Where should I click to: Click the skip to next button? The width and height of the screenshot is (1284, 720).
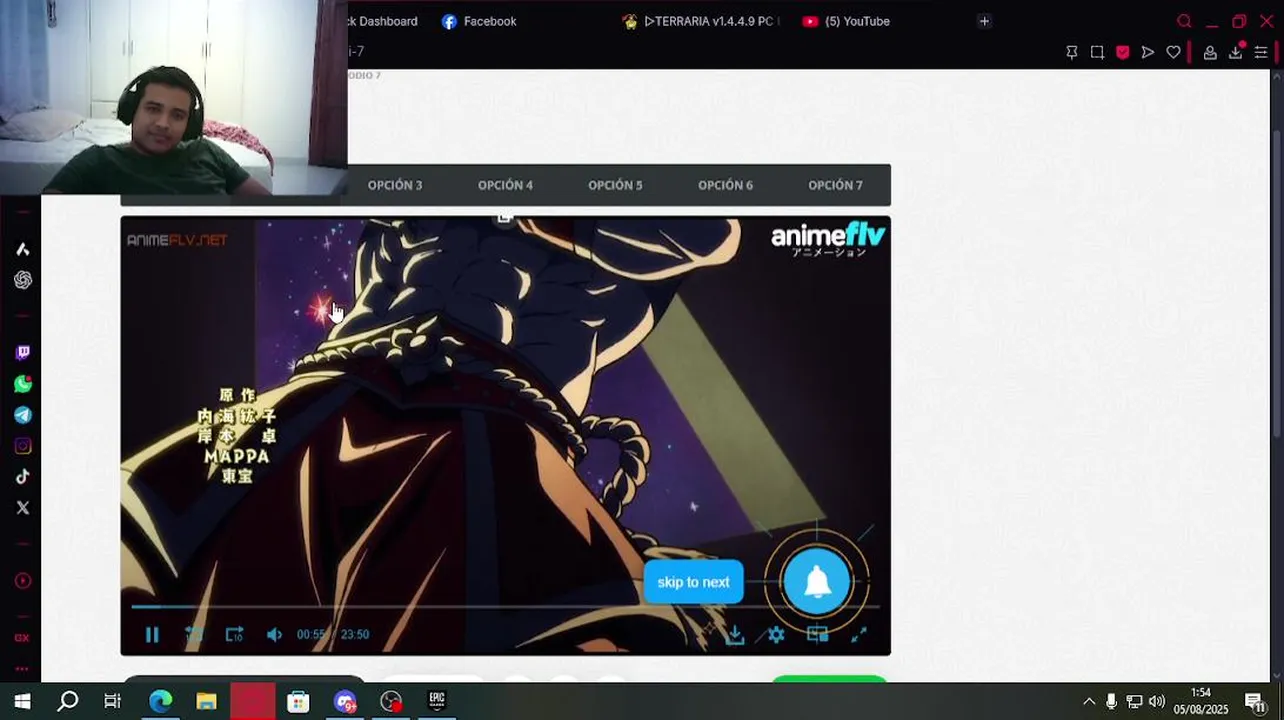(x=693, y=582)
